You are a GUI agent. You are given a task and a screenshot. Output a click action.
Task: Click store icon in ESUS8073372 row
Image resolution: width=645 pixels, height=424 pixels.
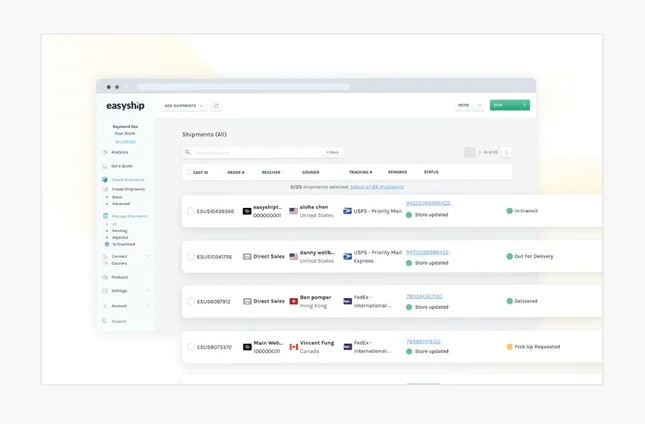[x=247, y=347]
